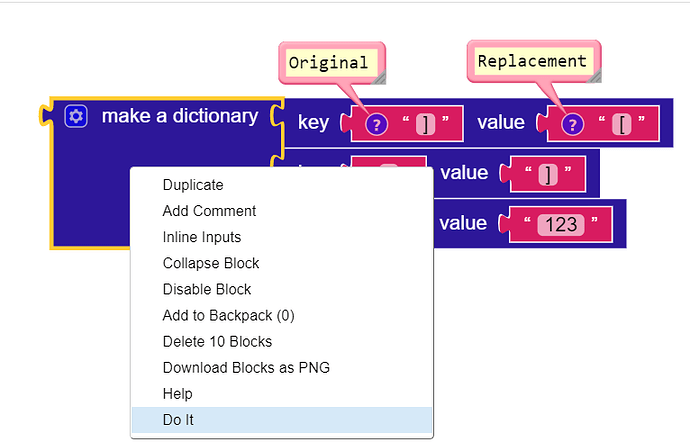The width and height of the screenshot is (690, 442).
Task: Click question mark icon on the first key block
Action: point(376,124)
